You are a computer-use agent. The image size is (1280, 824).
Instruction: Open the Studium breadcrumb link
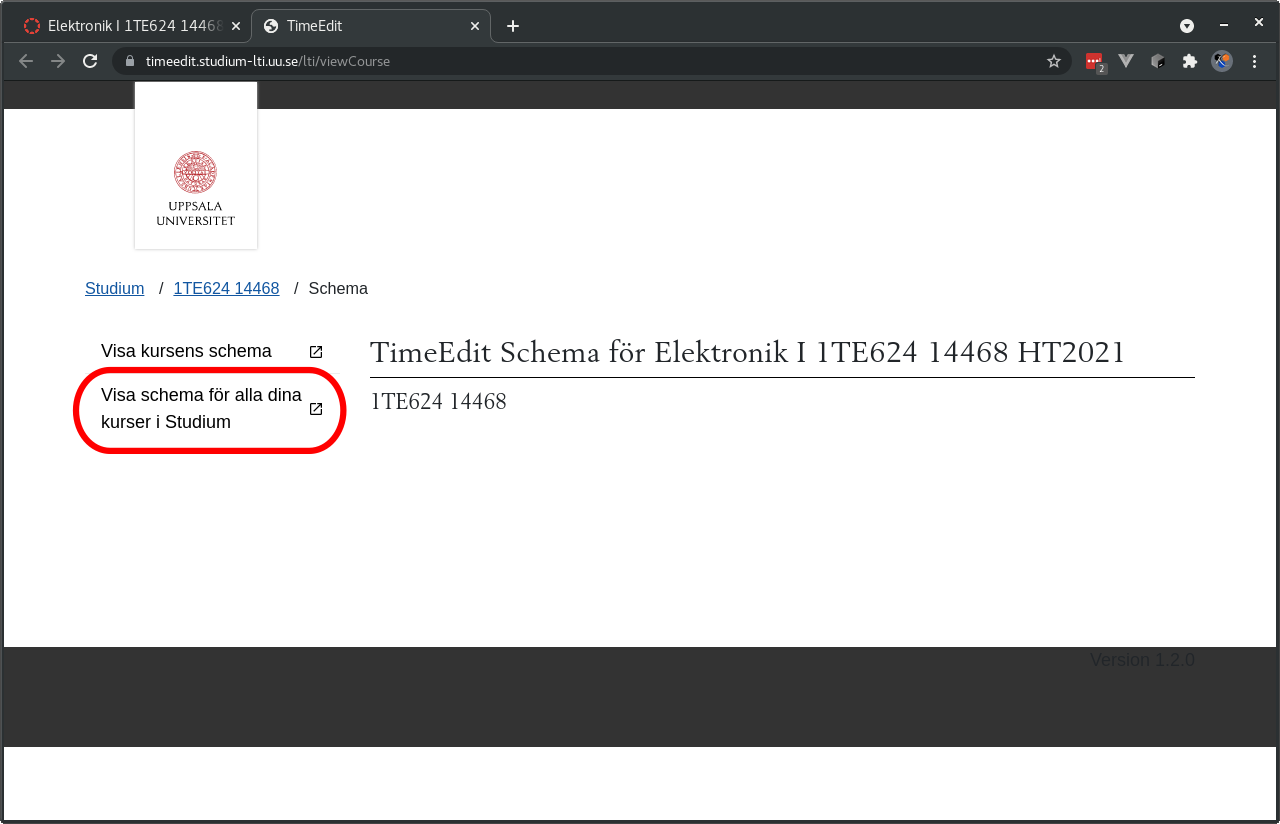click(x=114, y=288)
